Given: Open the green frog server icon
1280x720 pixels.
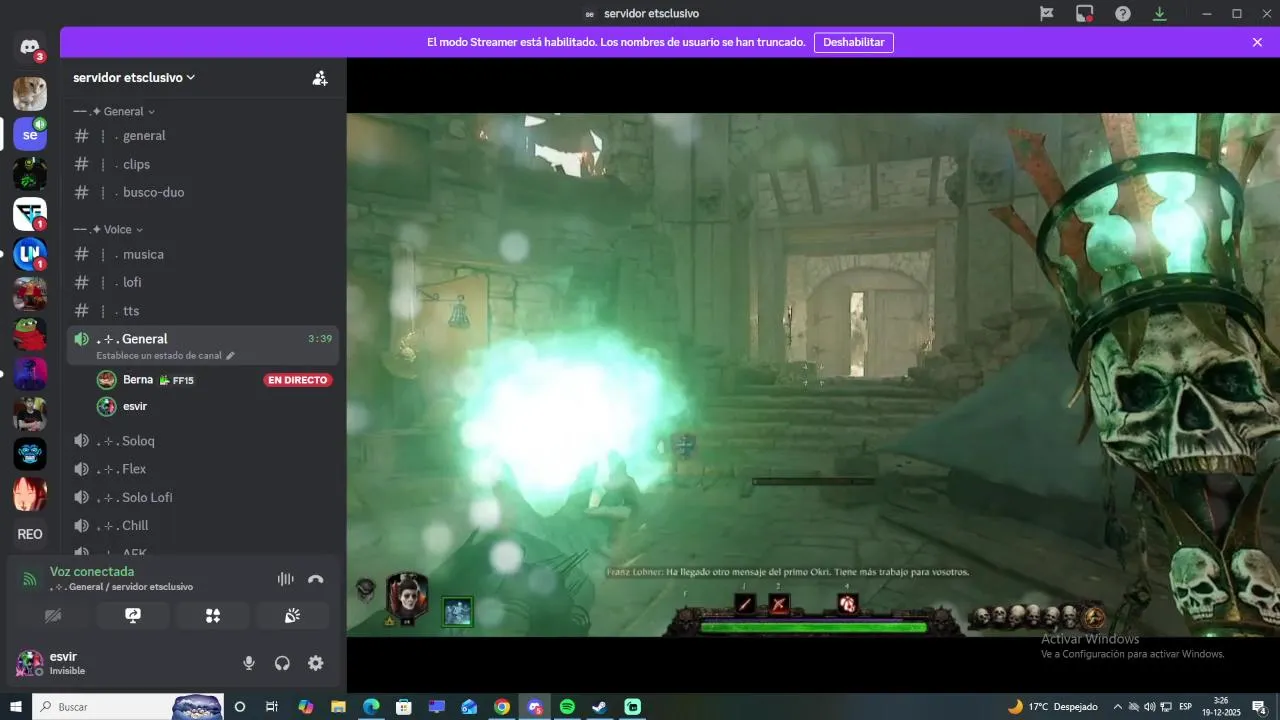Looking at the screenshot, I should pyautogui.click(x=30, y=334).
